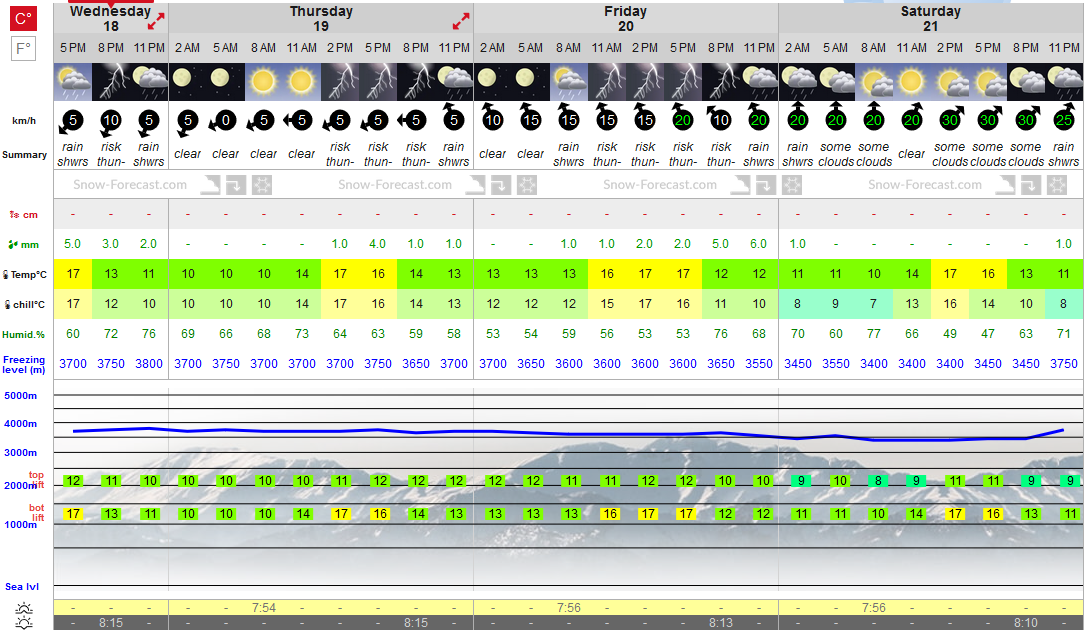Viewport: 1086px width, 633px height.
Task: Click Wednesday 8 PM thunderstorm icon
Action: (111, 82)
